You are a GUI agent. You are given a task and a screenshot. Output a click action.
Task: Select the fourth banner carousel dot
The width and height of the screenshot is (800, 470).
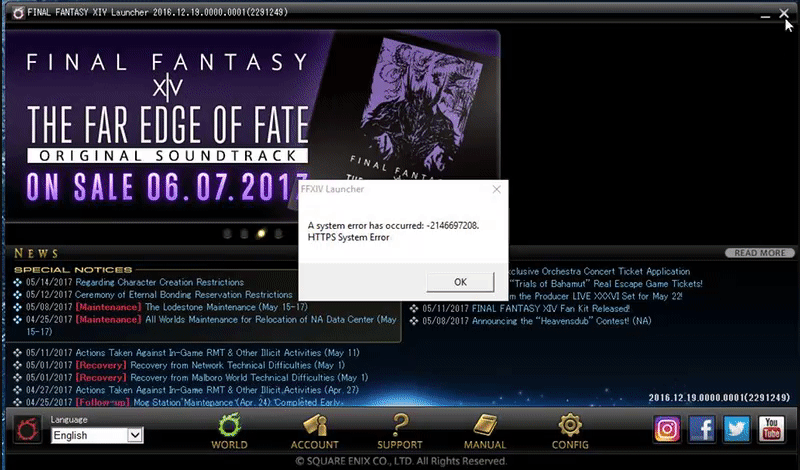[x=279, y=234]
